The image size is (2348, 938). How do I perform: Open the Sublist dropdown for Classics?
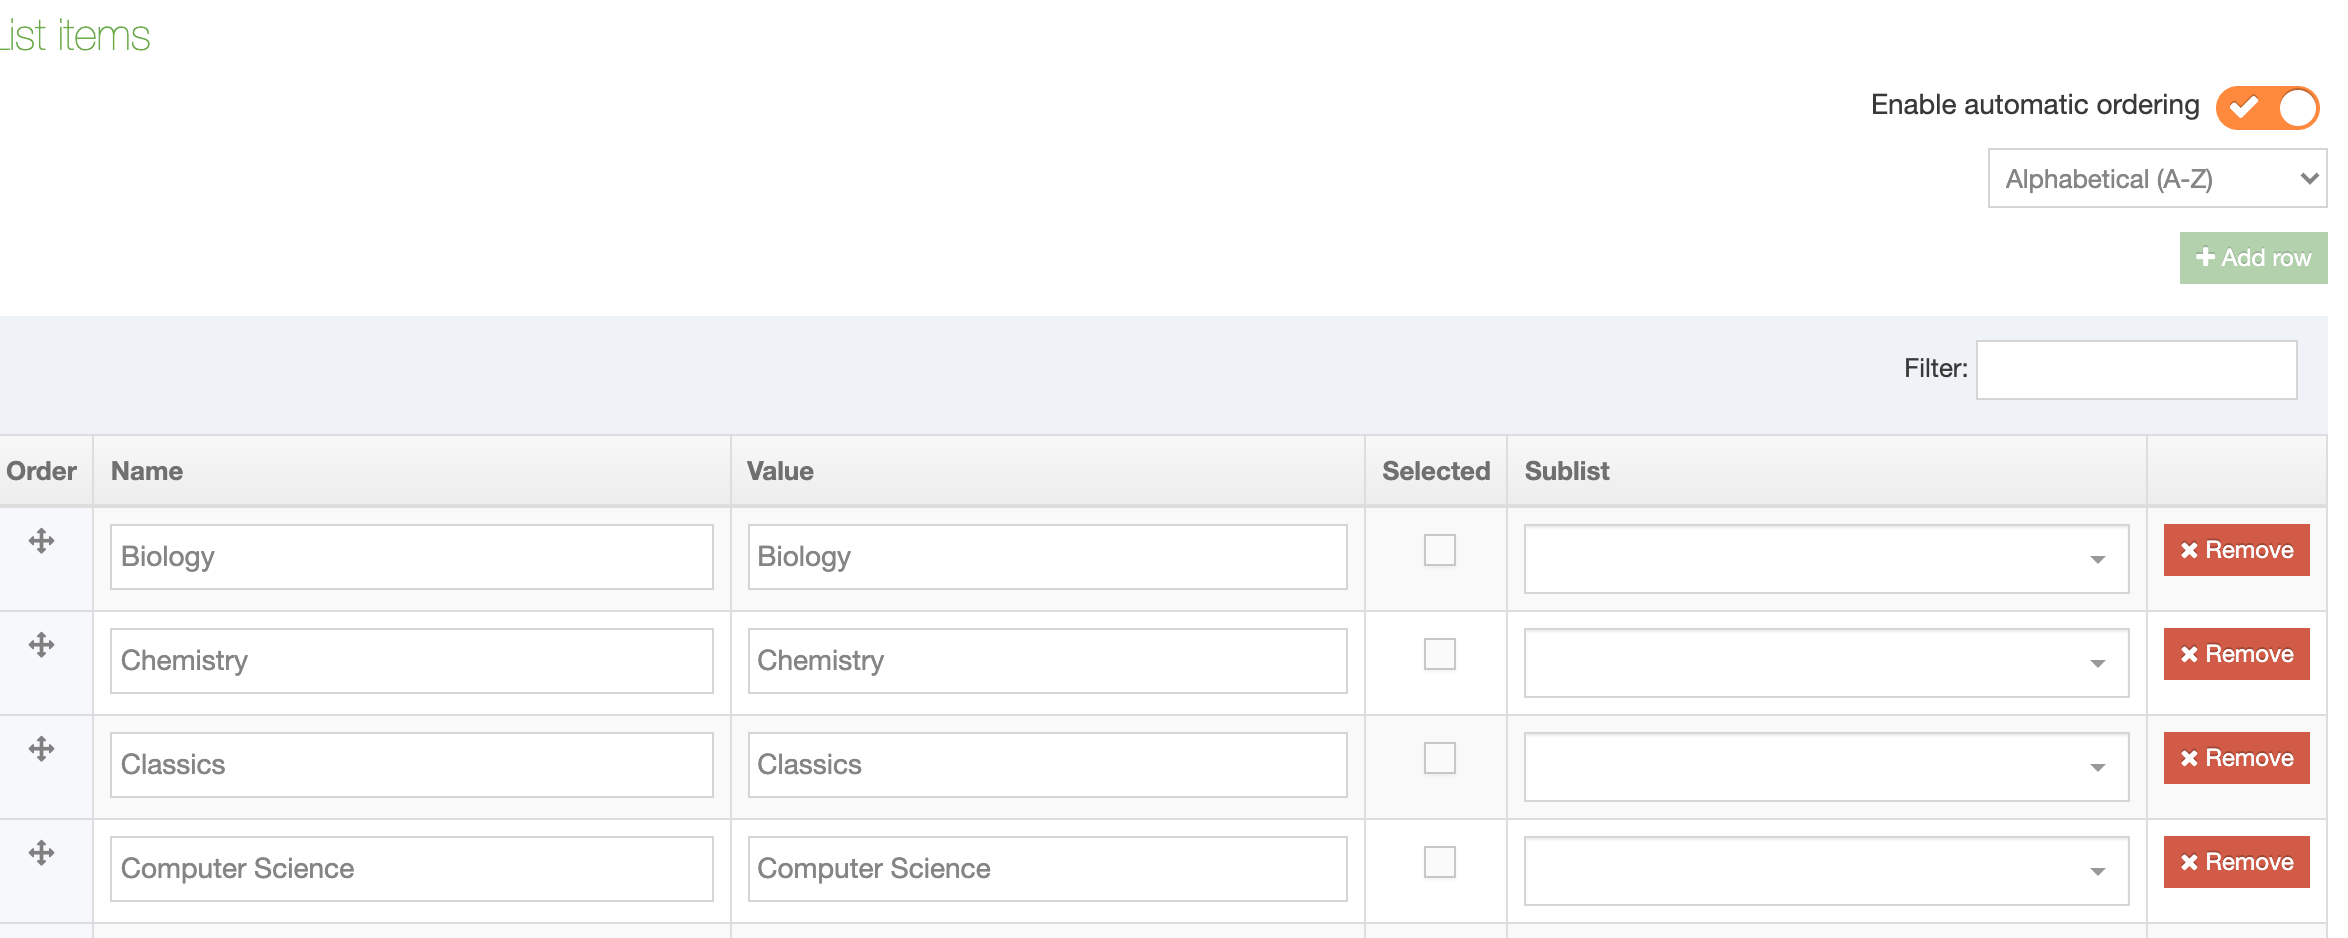click(1826, 767)
